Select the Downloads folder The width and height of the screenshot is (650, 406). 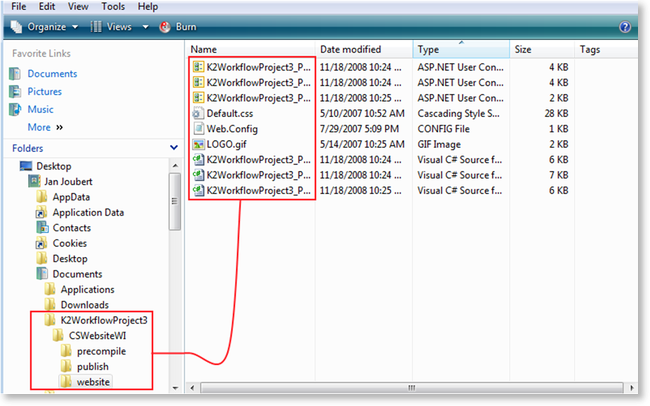pyautogui.click(x=85, y=305)
